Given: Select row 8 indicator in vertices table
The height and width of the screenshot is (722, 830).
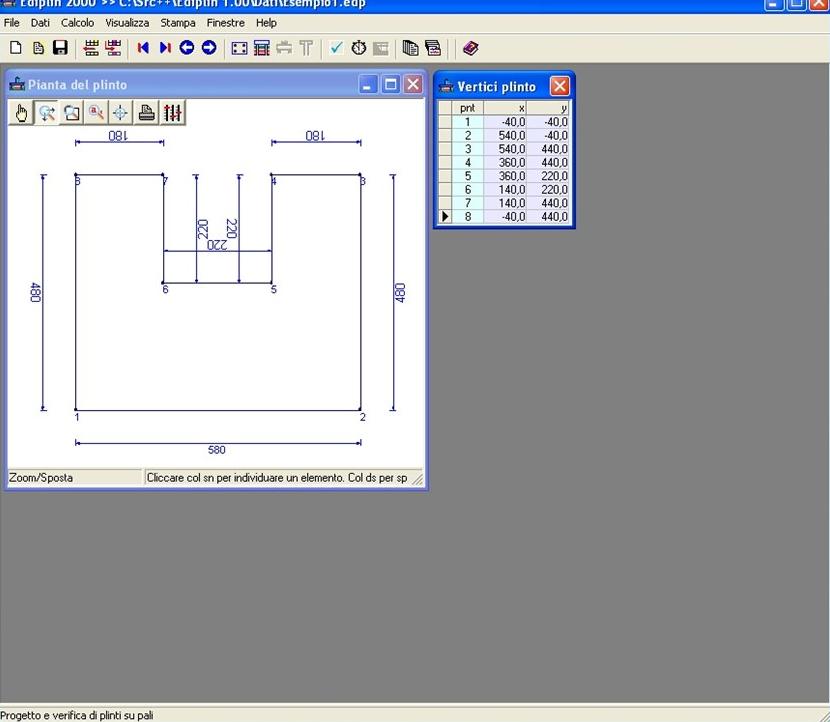Looking at the screenshot, I should (x=445, y=216).
